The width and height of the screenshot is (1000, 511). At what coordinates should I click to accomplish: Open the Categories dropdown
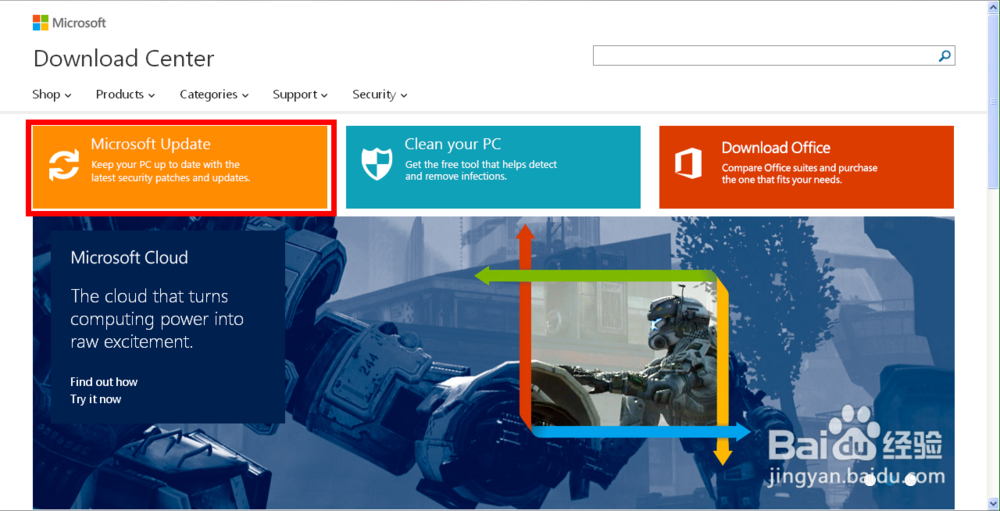(x=214, y=94)
